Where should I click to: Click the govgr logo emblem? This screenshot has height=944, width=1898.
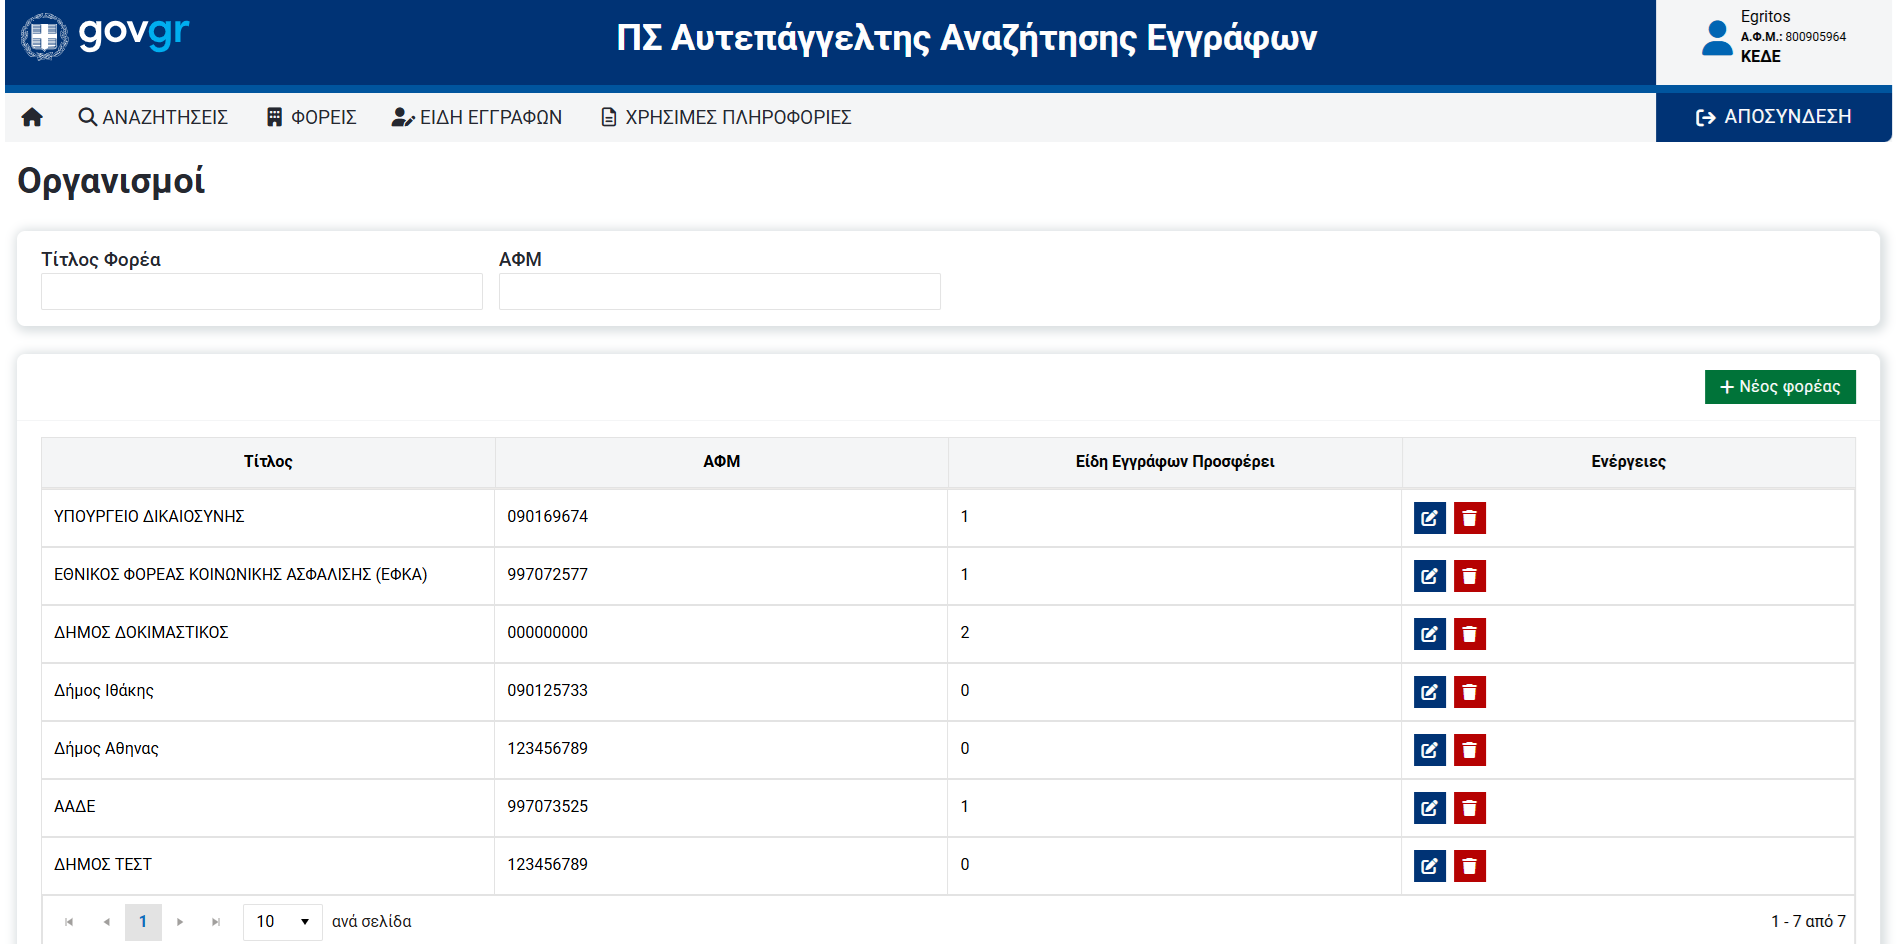[45, 37]
